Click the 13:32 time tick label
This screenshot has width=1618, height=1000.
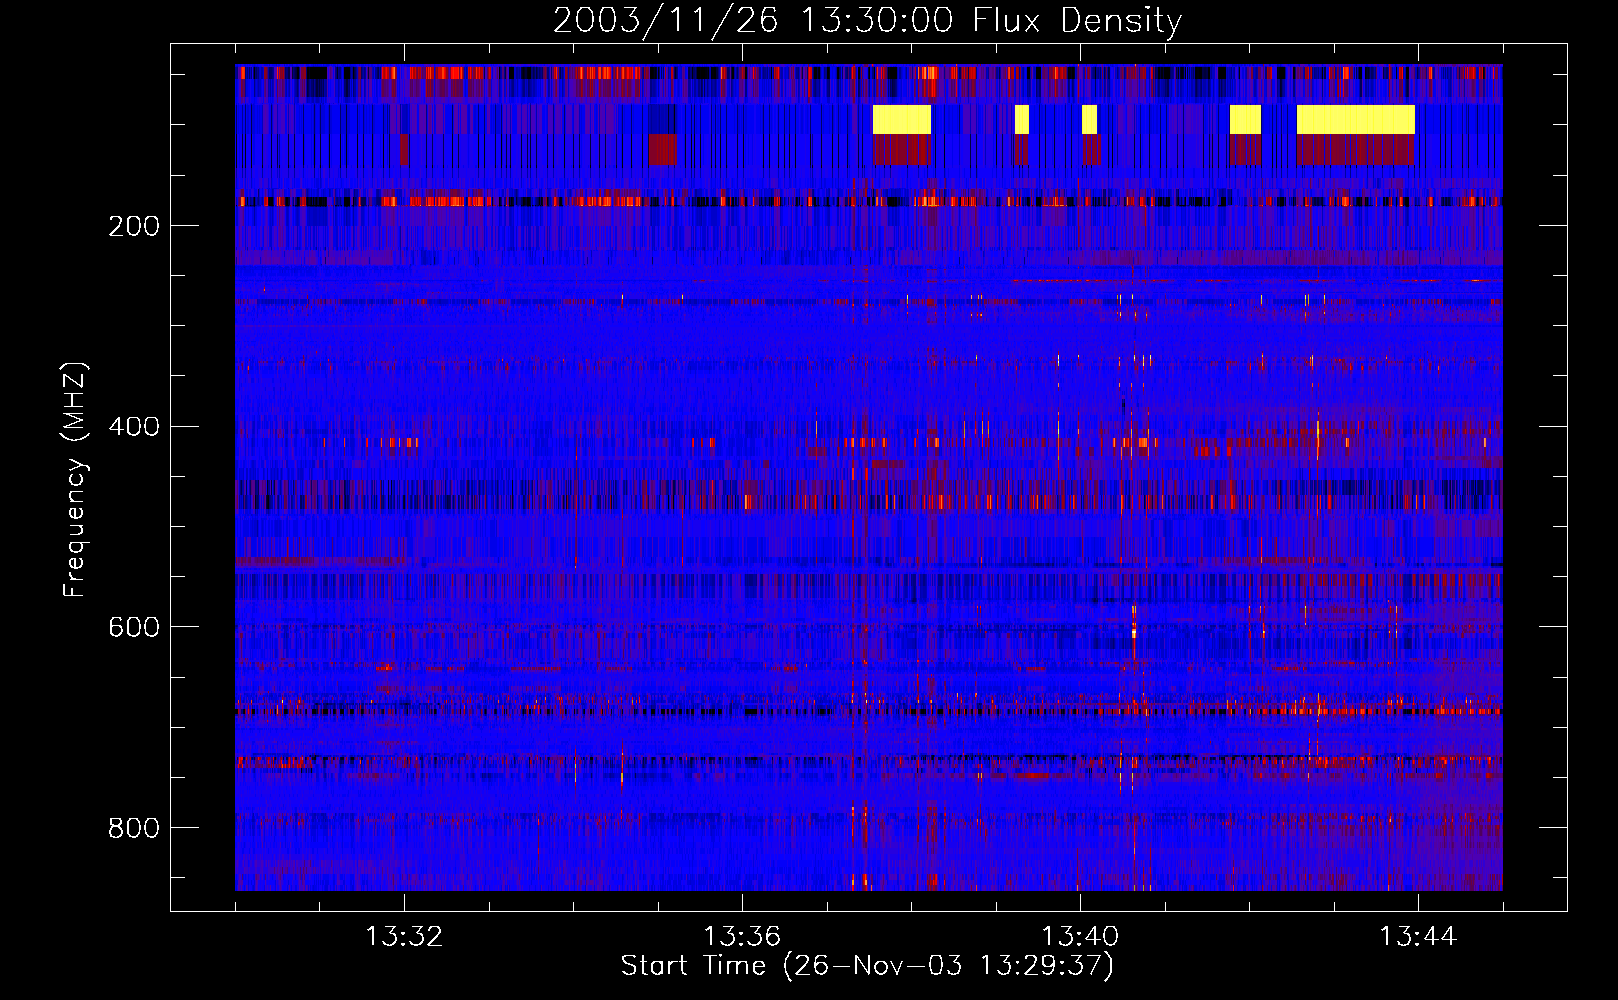pyautogui.click(x=404, y=937)
